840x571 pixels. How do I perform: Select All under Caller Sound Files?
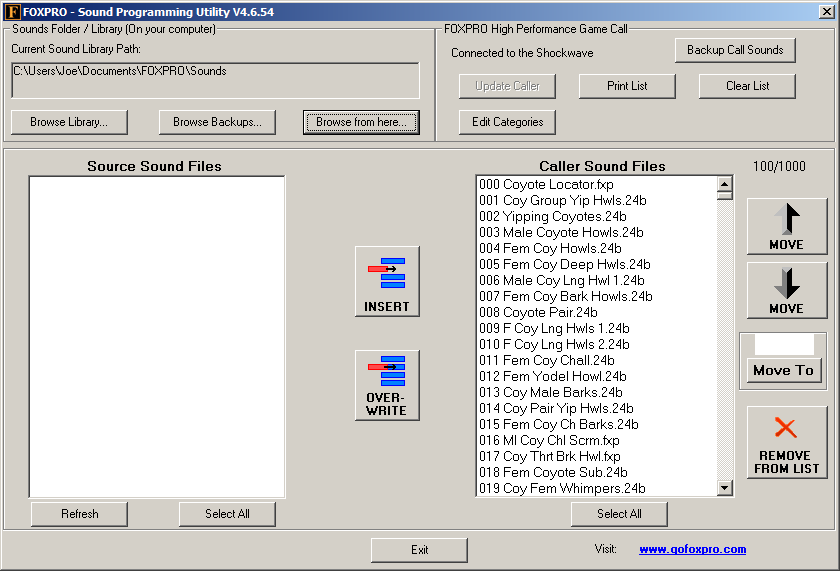(619, 514)
